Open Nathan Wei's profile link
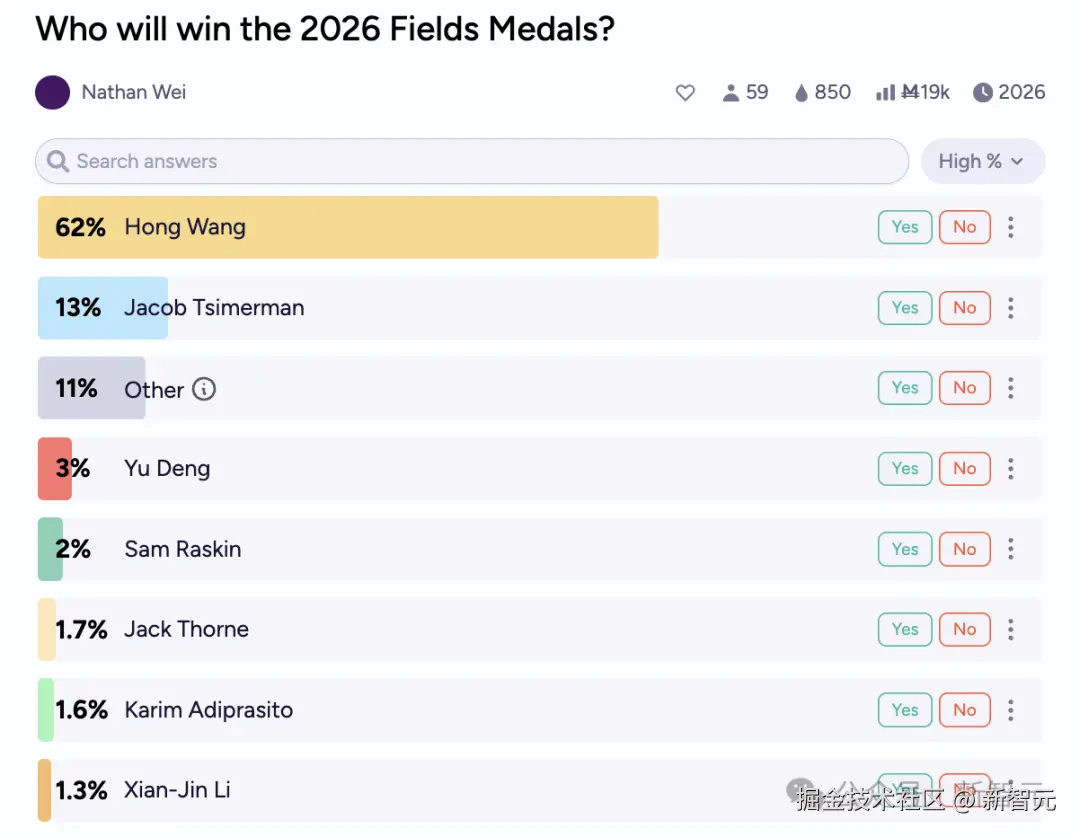The height and width of the screenshot is (837, 1080). click(x=134, y=93)
